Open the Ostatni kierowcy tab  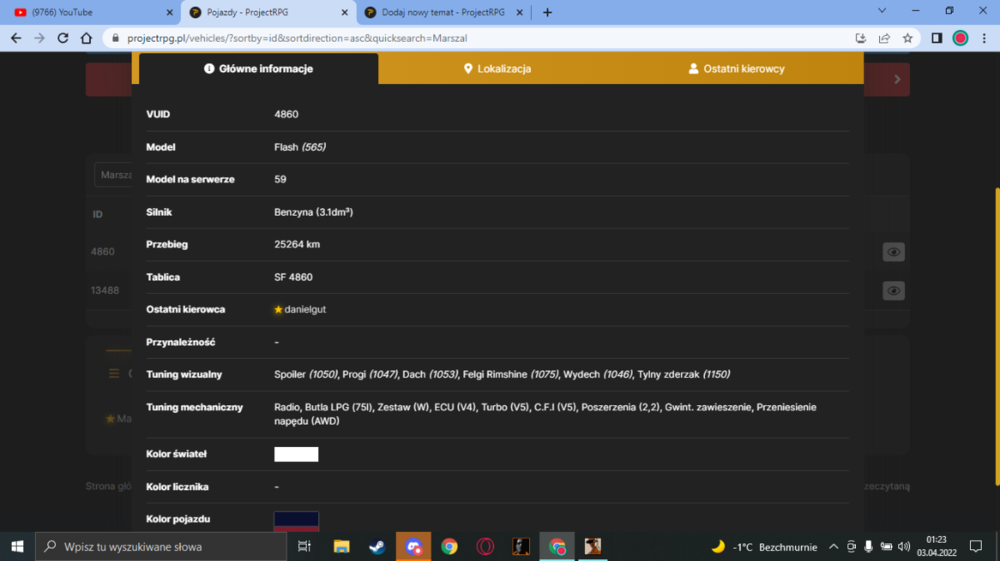click(x=737, y=68)
